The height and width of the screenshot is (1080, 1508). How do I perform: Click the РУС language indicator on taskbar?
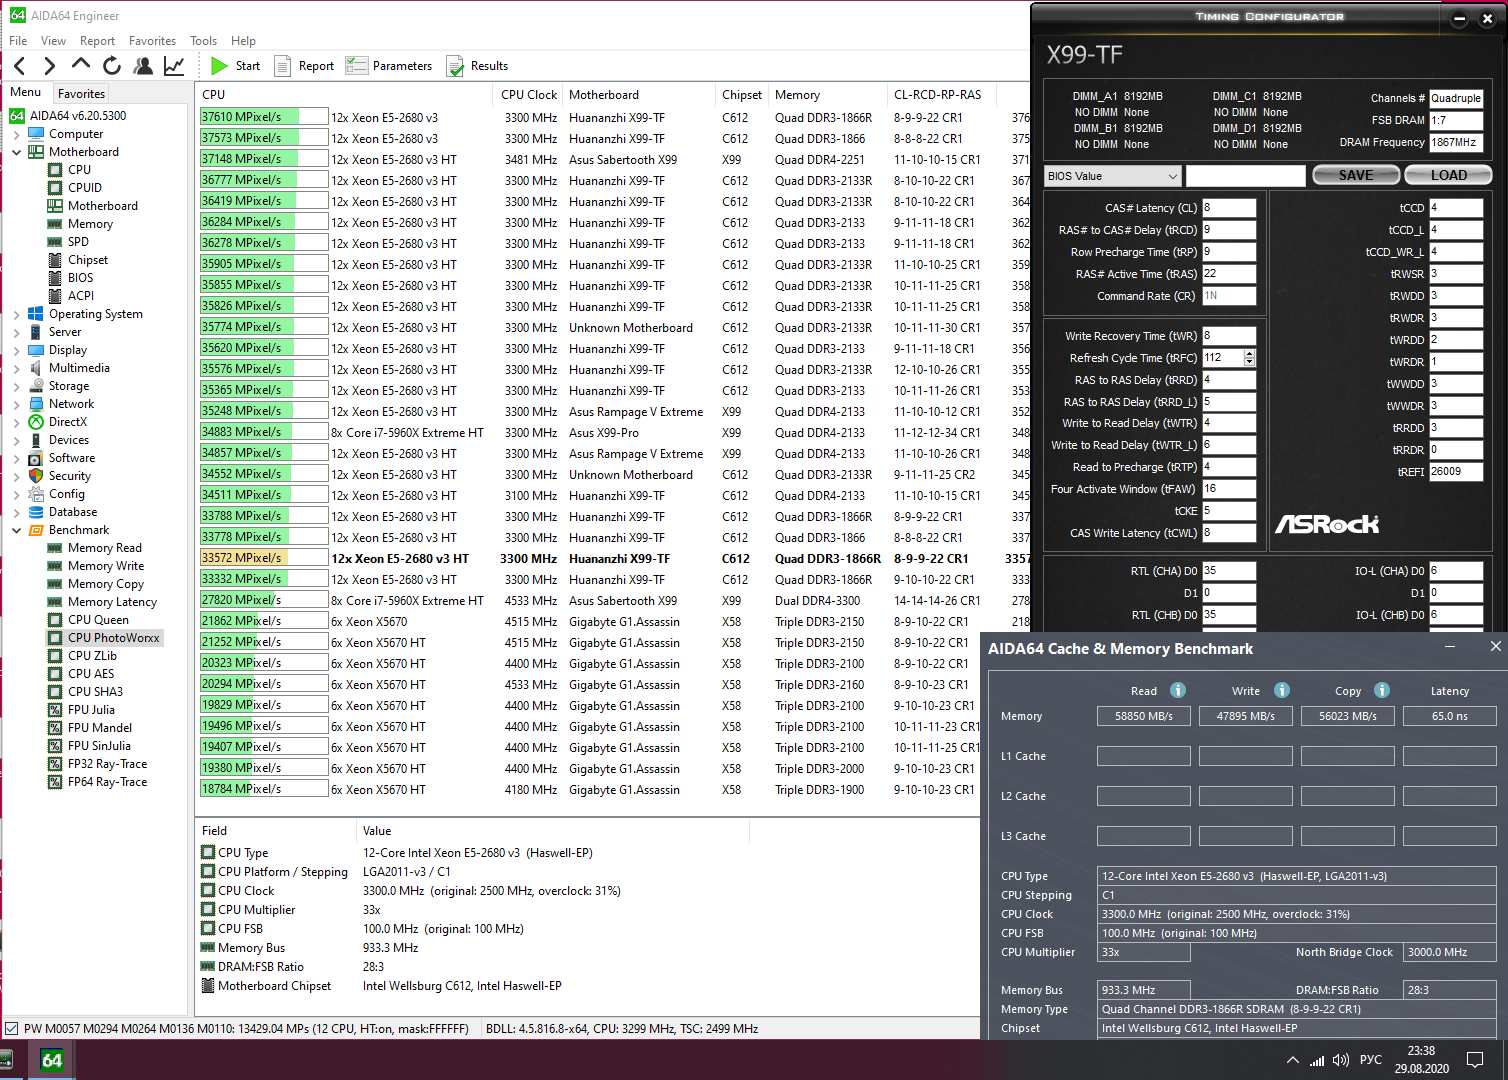(x=1371, y=1060)
